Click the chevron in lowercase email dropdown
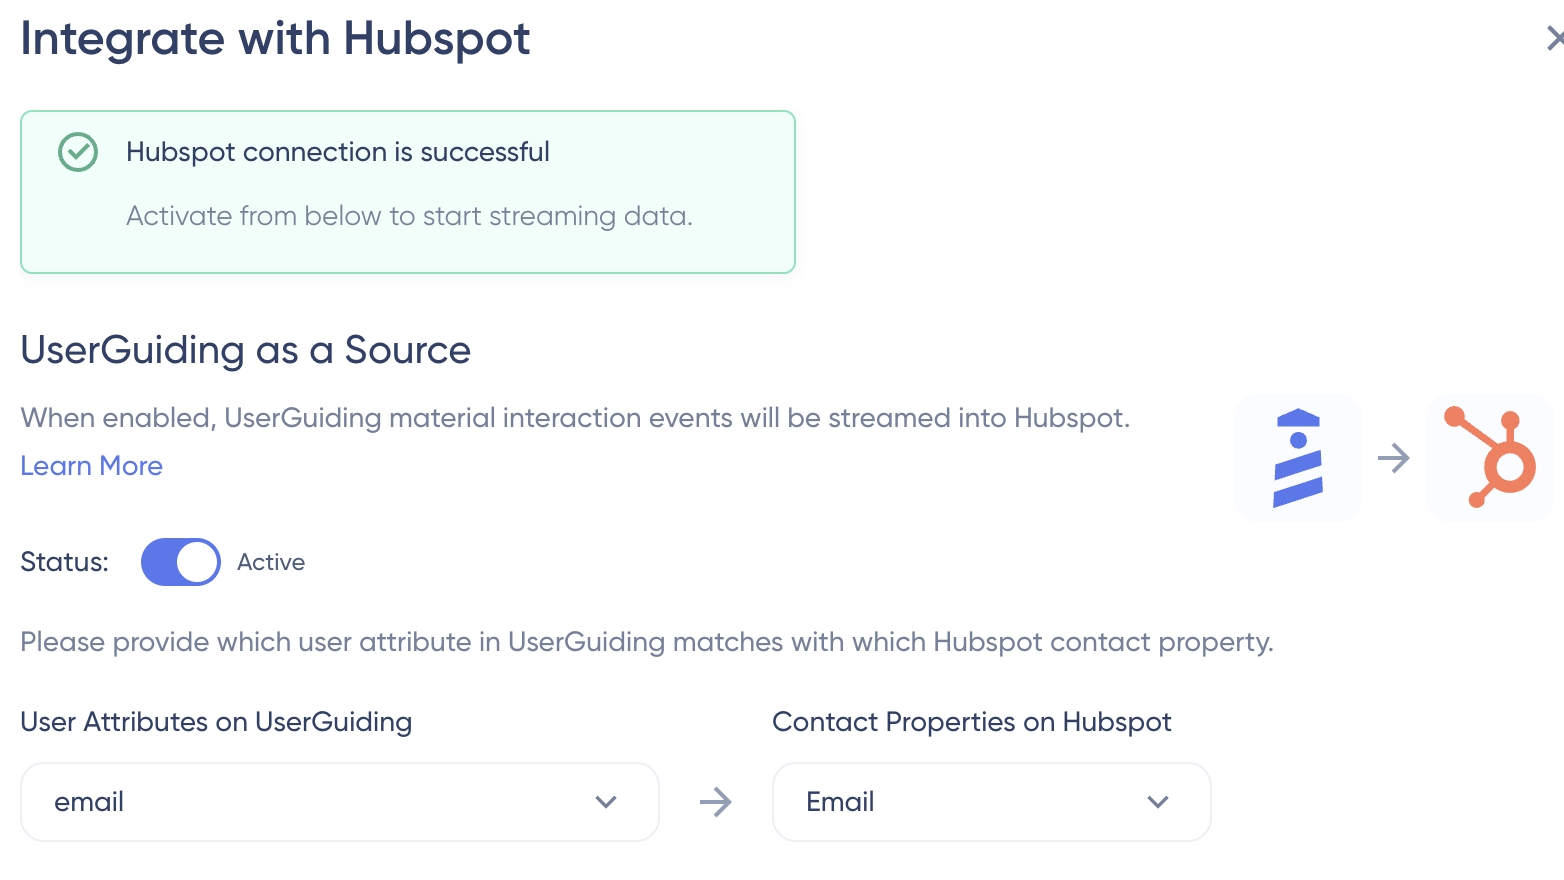 tap(606, 802)
